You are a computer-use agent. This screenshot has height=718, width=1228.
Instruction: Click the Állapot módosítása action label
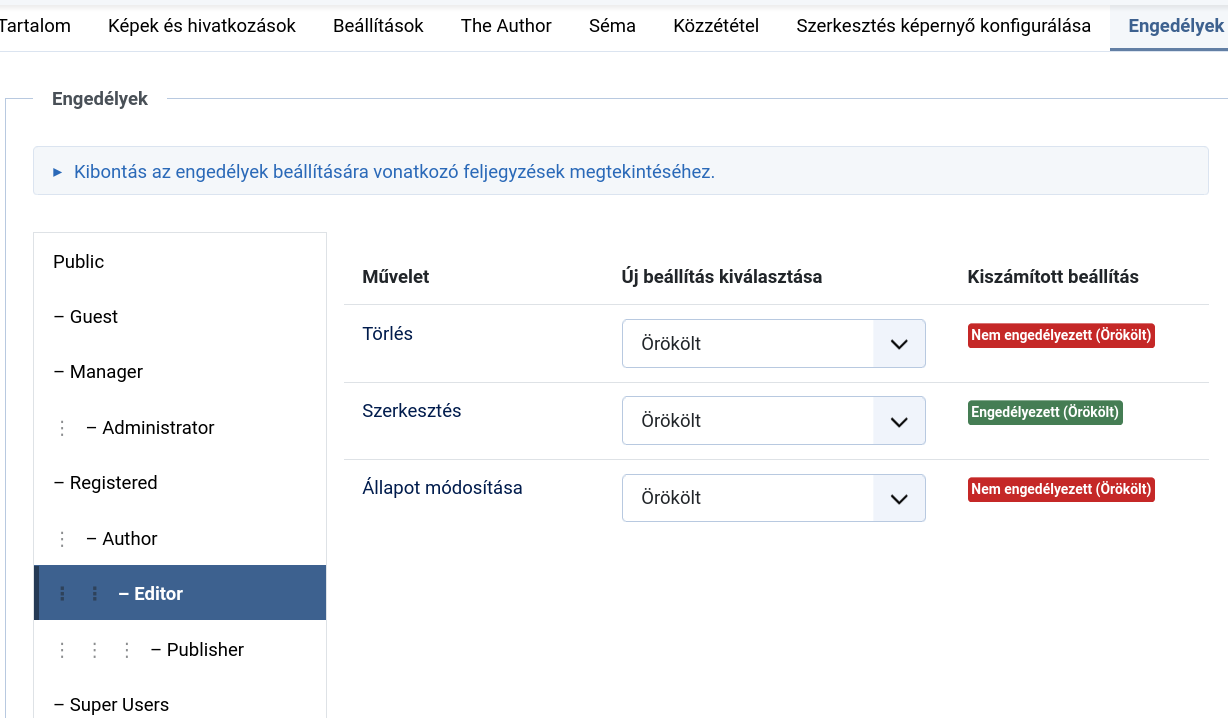point(442,488)
